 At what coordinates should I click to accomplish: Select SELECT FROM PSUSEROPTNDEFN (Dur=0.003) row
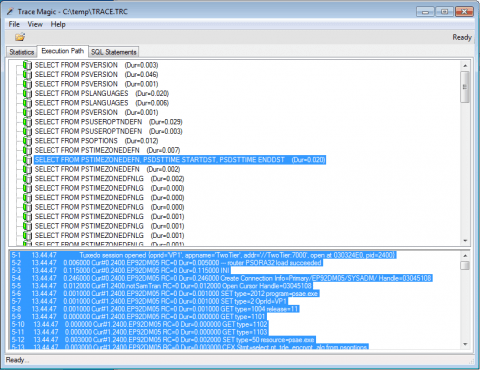109,131
